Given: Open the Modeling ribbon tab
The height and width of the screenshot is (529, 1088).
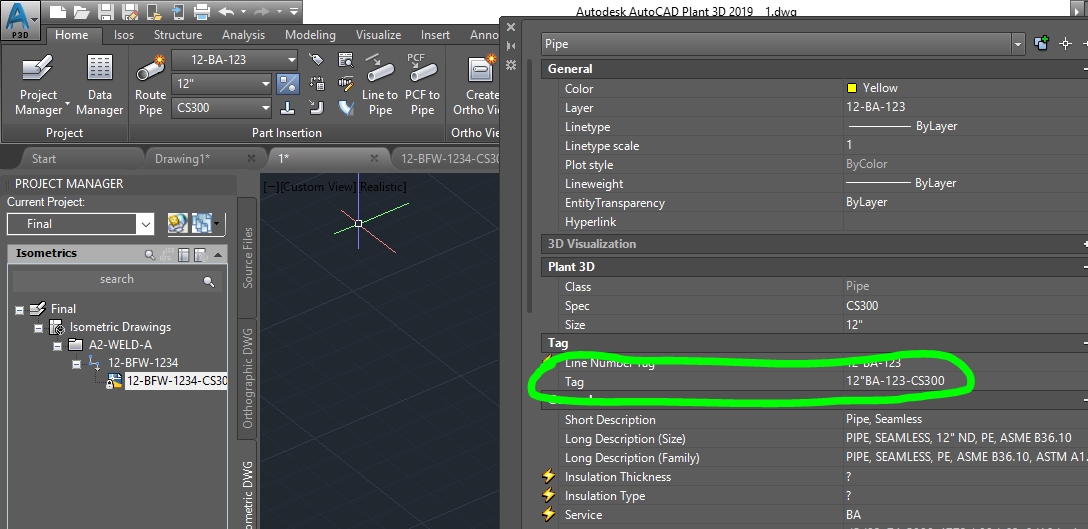Looking at the screenshot, I should click(310, 35).
